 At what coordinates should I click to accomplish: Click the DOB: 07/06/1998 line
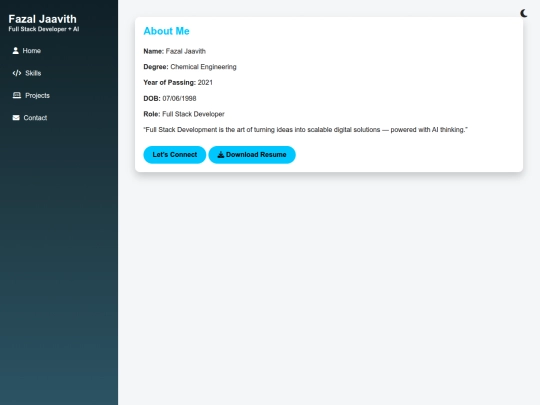(170, 98)
